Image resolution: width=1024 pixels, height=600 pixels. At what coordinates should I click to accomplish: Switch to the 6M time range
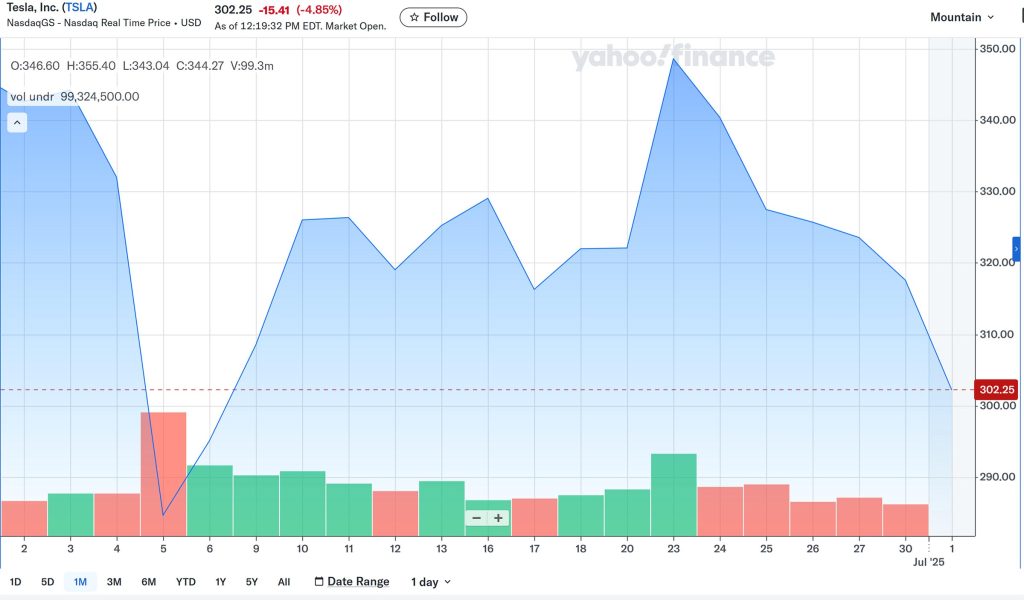pyautogui.click(x=149, y=582)
